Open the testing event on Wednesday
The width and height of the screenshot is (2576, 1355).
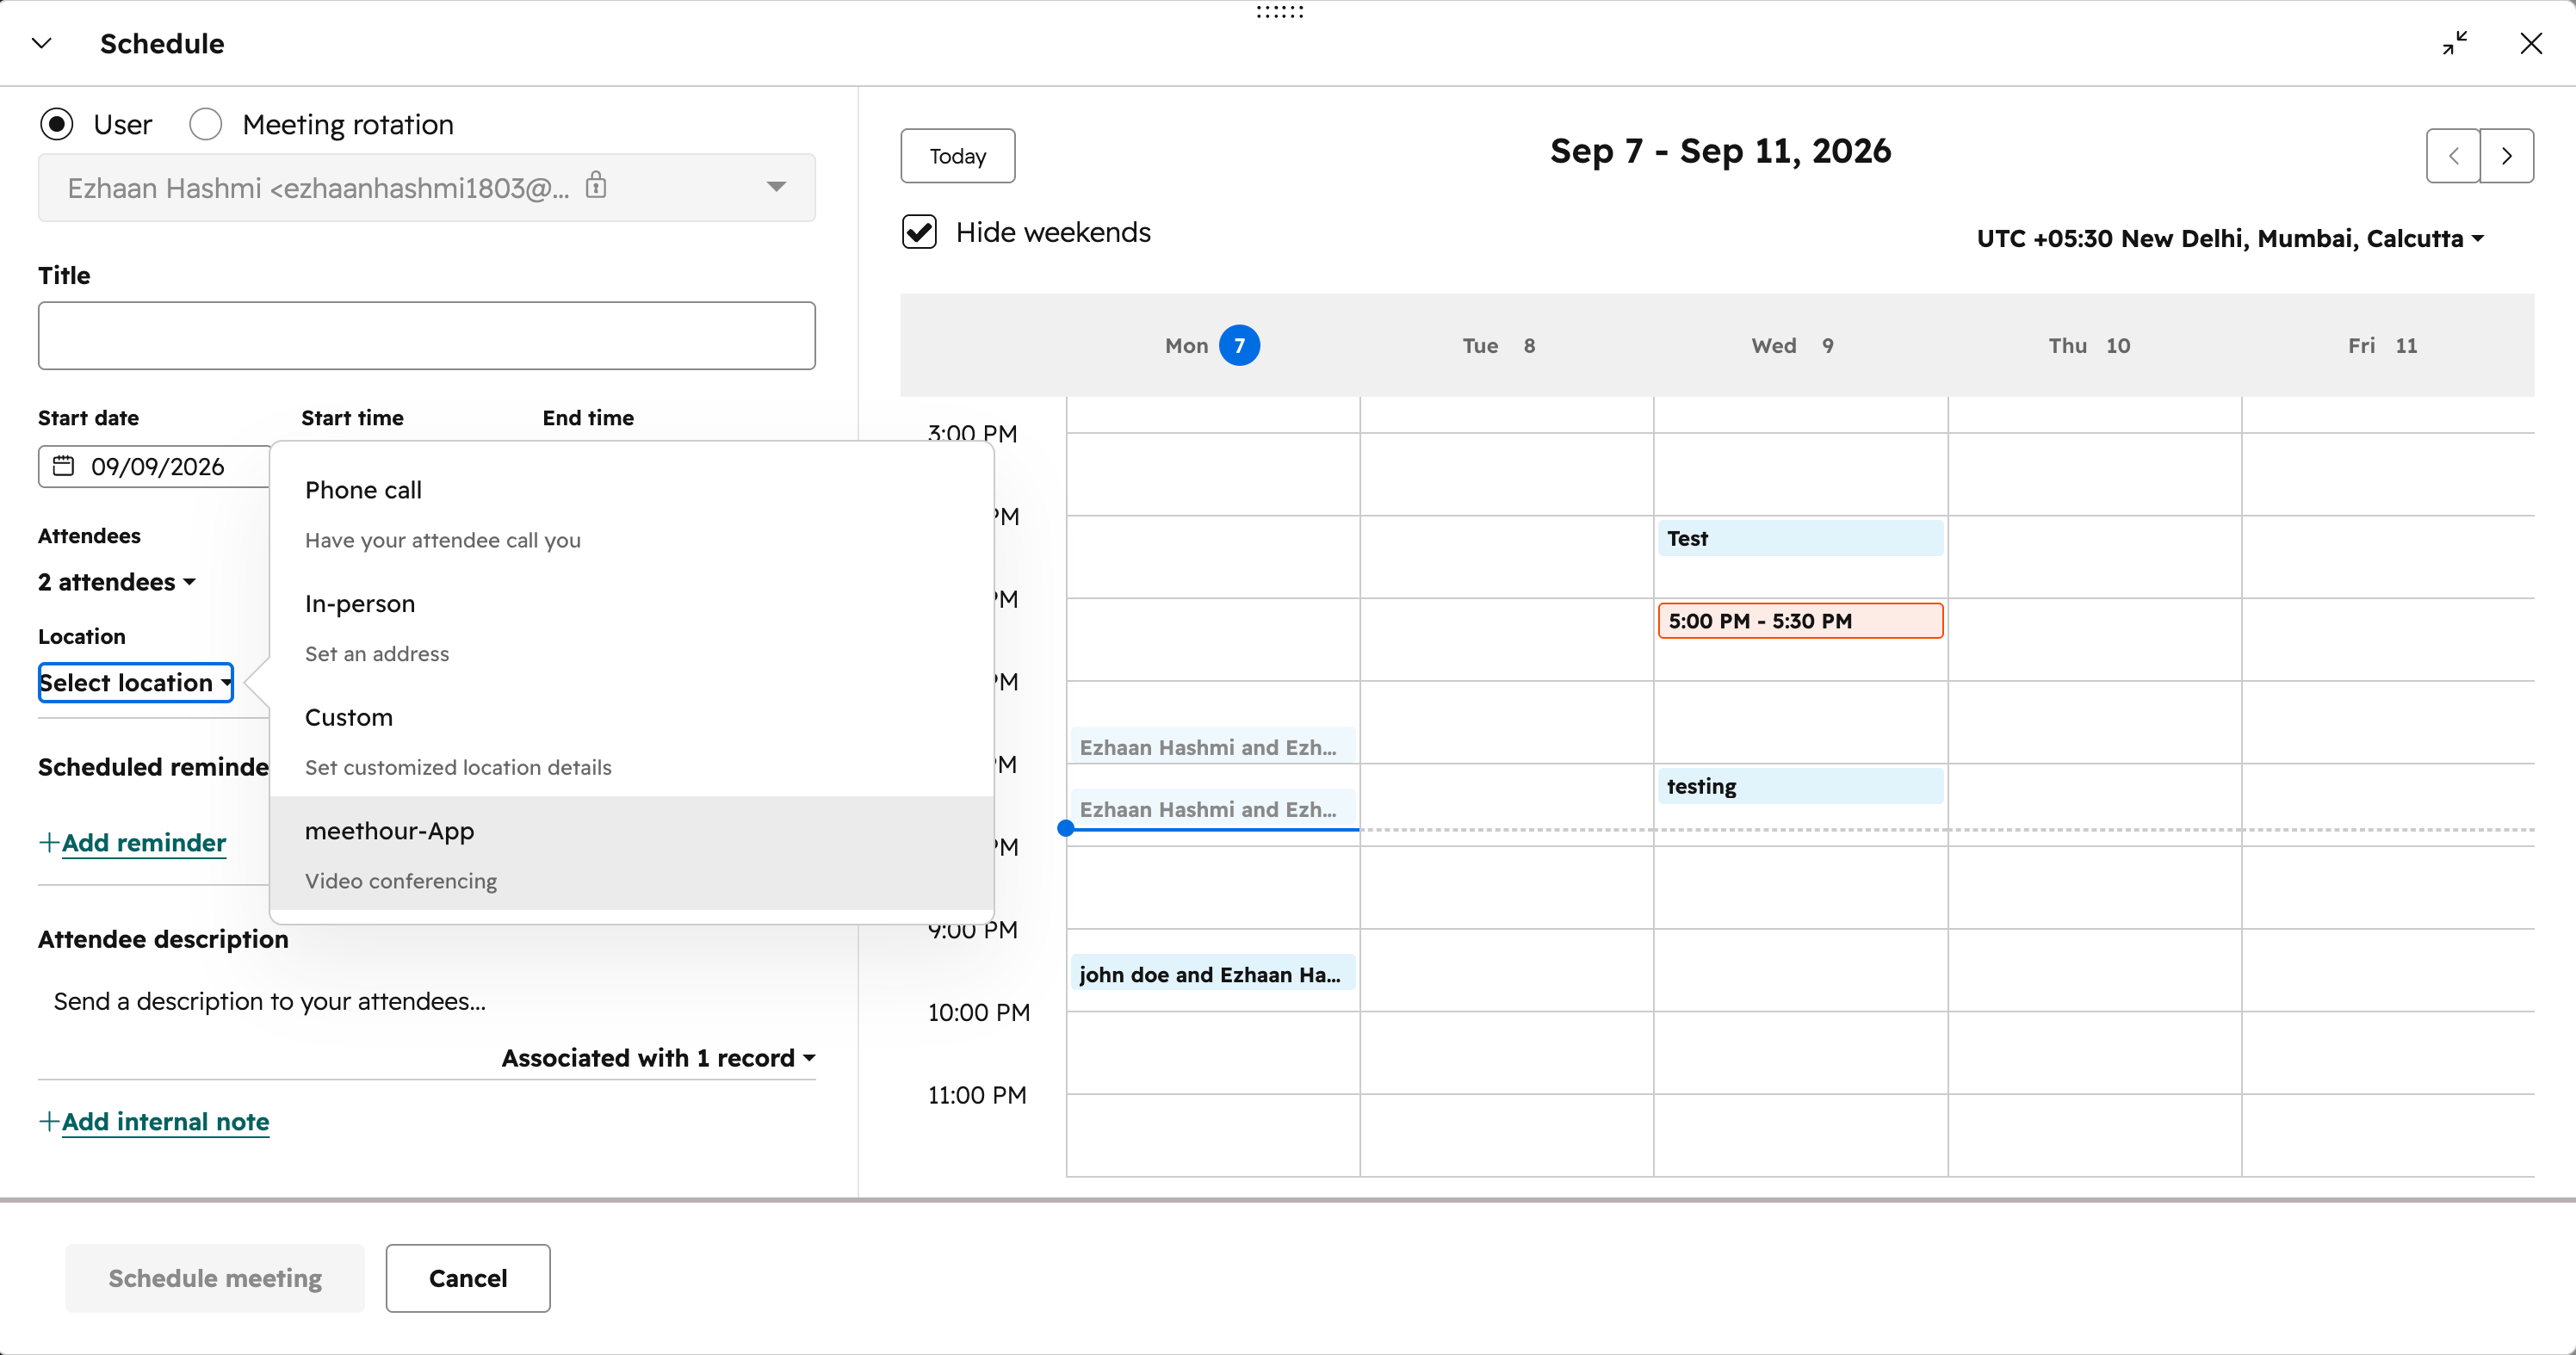click(x=1800, y=786)
